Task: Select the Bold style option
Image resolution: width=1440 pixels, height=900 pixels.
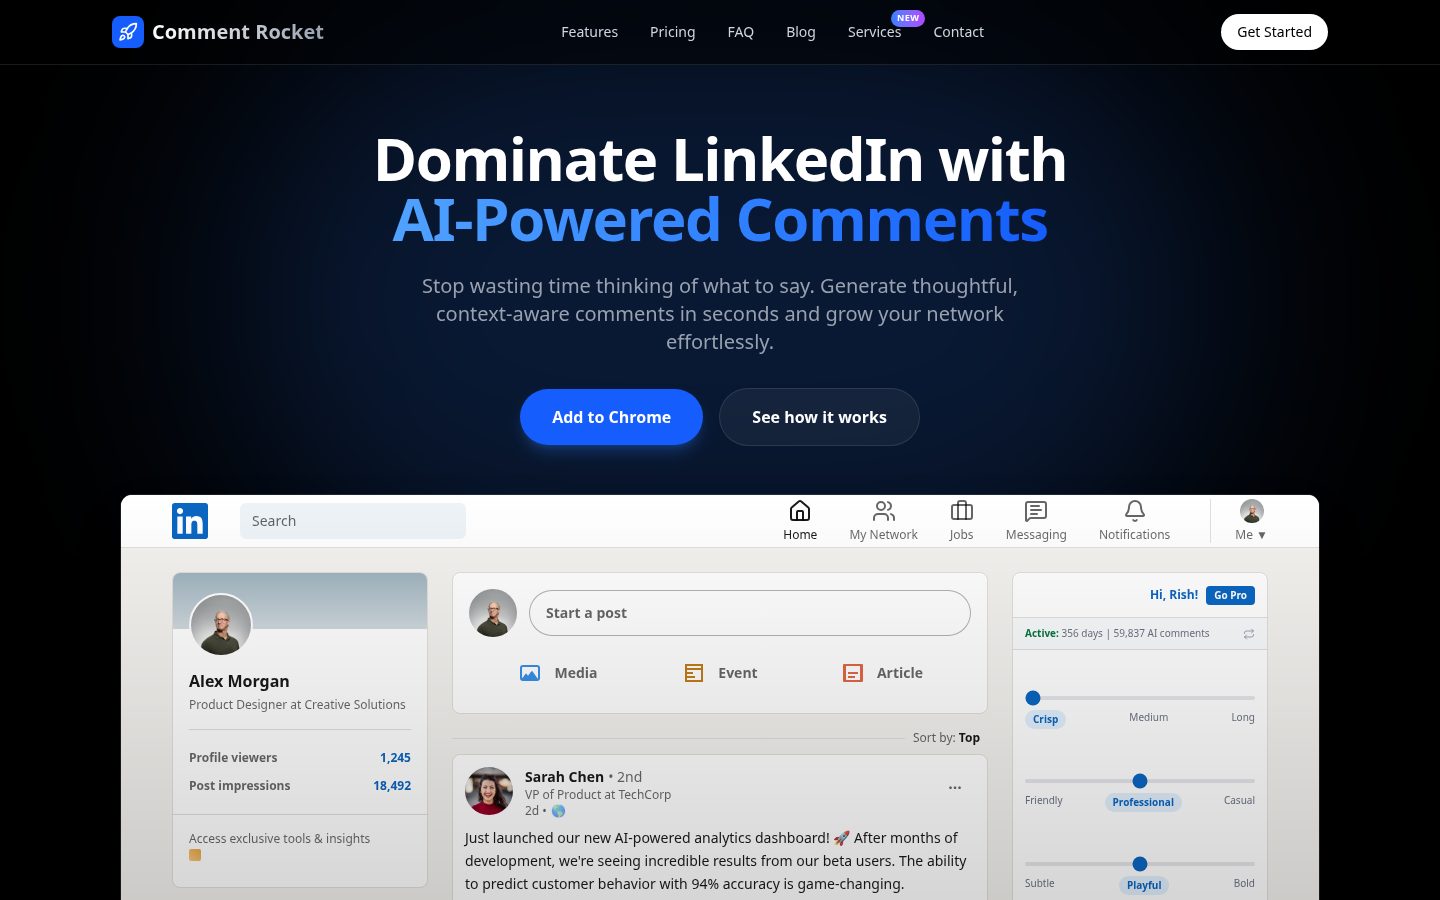Action: tap(1244, 883)
